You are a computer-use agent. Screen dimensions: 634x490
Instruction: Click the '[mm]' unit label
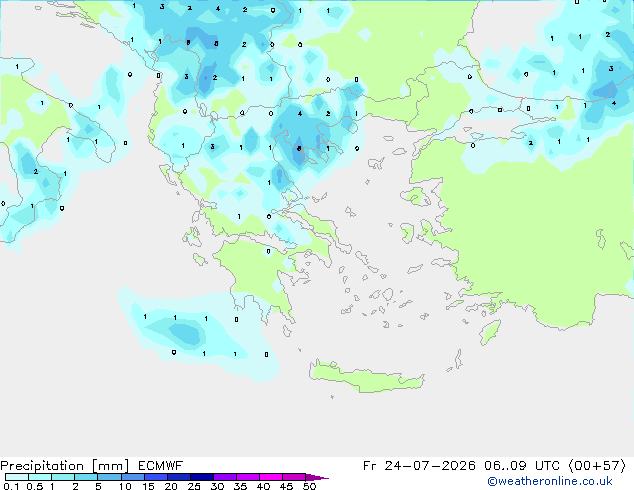click(x=111, y=466)
